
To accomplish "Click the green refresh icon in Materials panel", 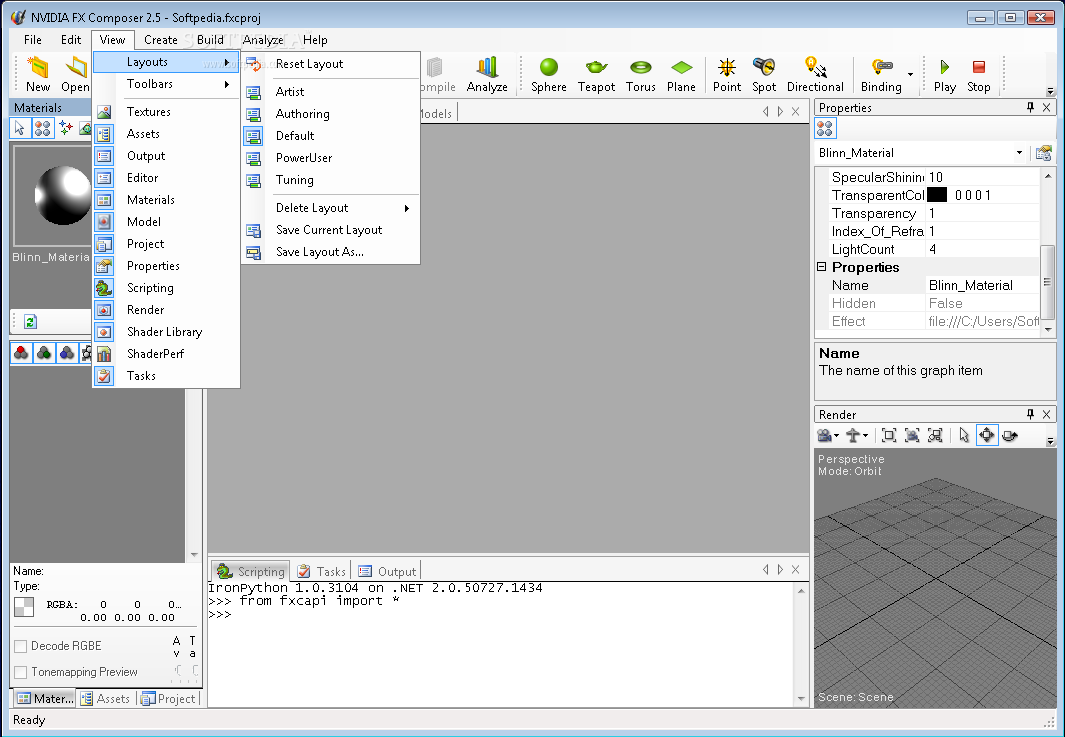I will pyautogui.click(x=30, y=321).
